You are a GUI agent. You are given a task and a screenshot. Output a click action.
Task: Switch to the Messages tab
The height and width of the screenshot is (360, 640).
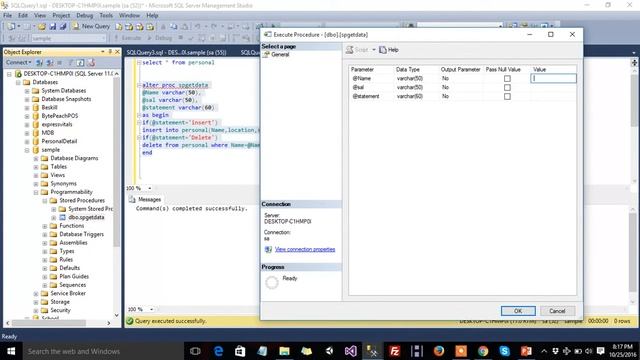(x=145, y=199)
